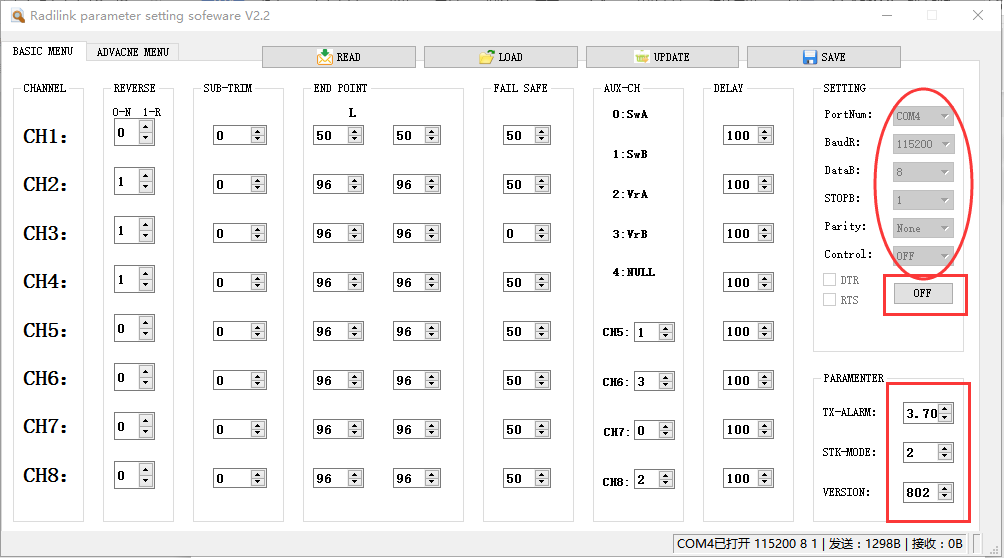Click the LOAD button with folder icon
Image resolution: width=1004 pixels, height=558 pixels.
pos(500,57)
